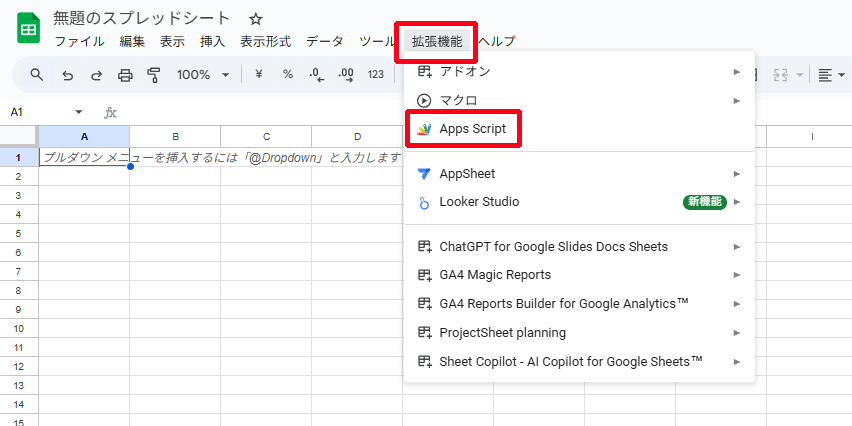Open the アドオン submenu
The height and width of the screenshot is (426, 852).
pos(579,71)
